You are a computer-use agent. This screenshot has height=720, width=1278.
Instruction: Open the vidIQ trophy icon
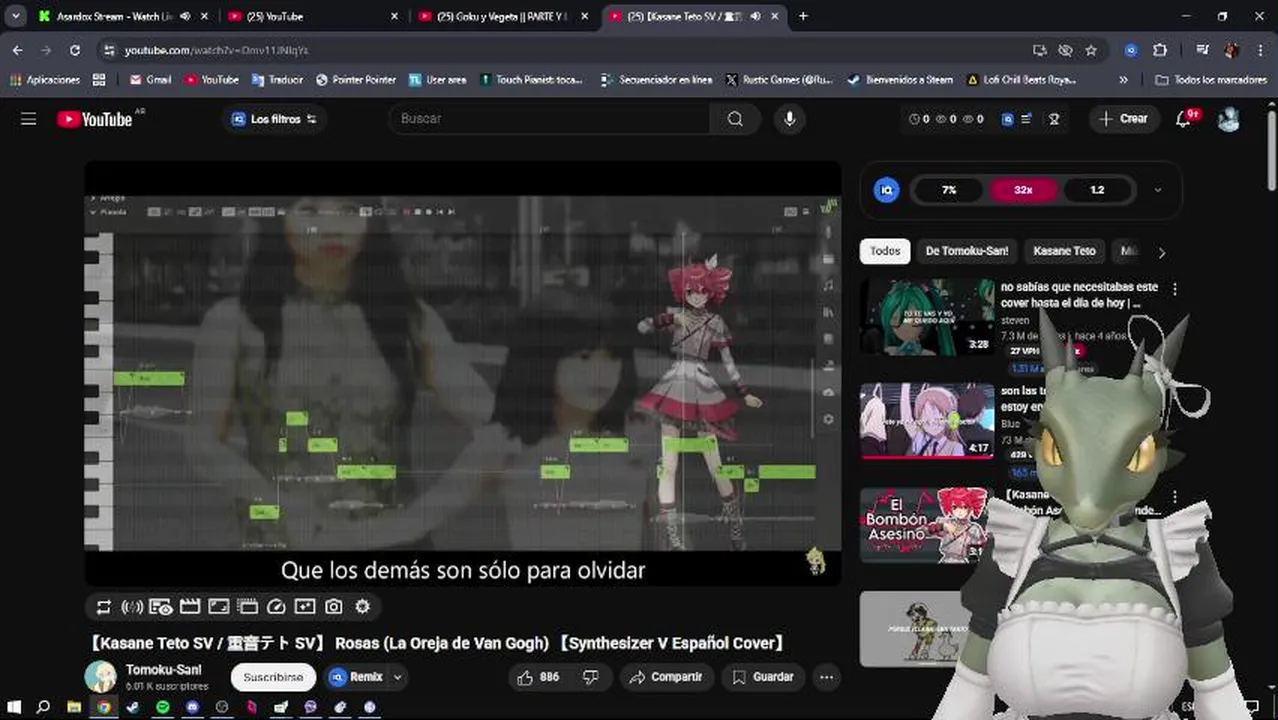(x=1054, y=119)
